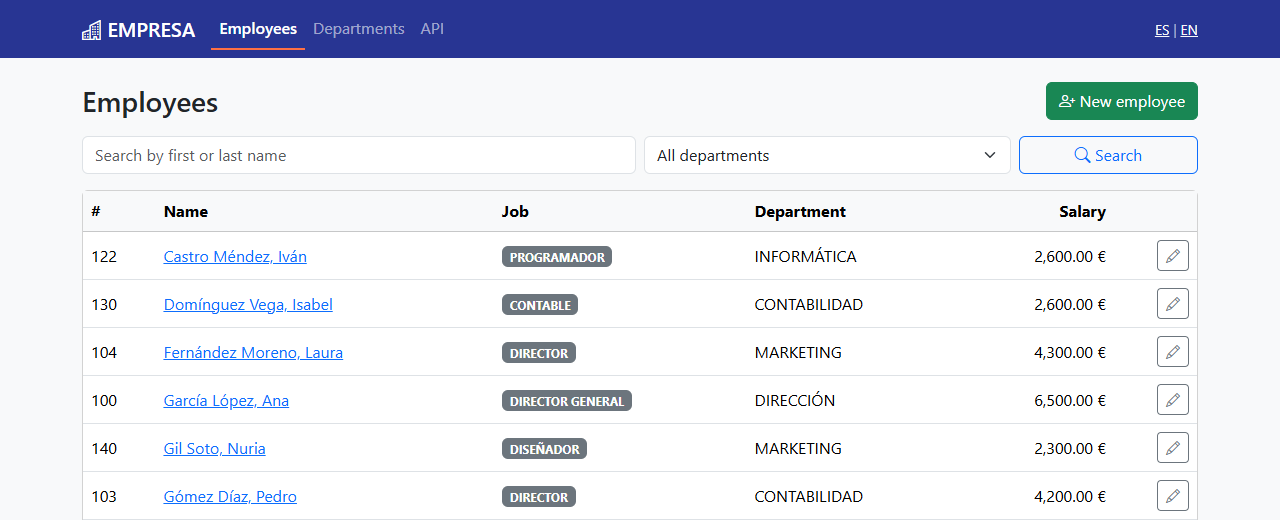Open Gómez Díaz, Pedro profile link

230,496
